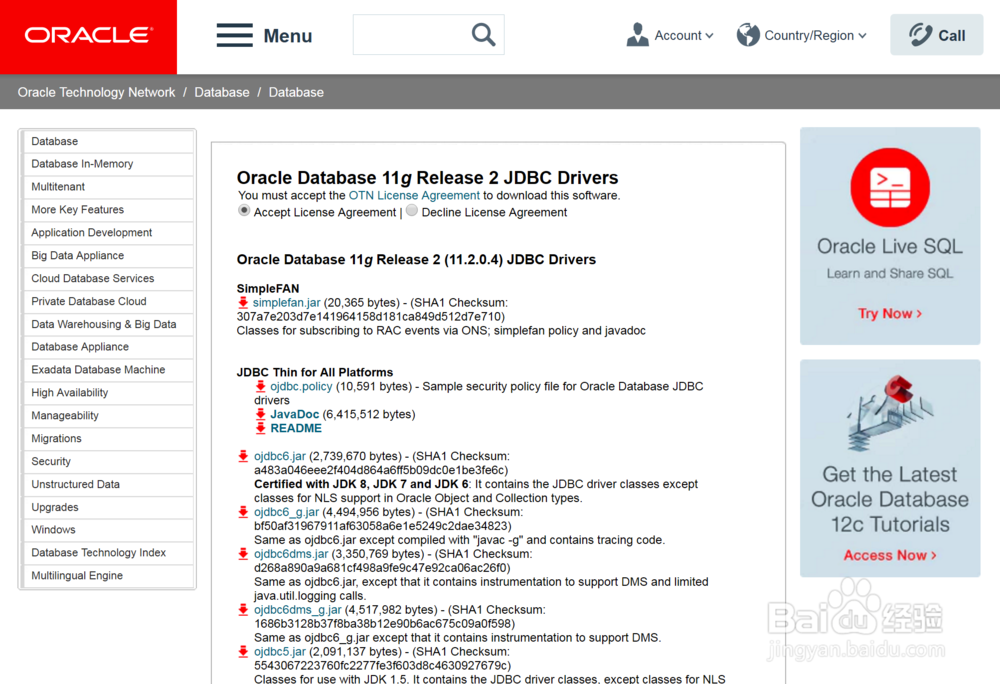Click Try Now on Oracle Live SQL

[x=890, y=314]
